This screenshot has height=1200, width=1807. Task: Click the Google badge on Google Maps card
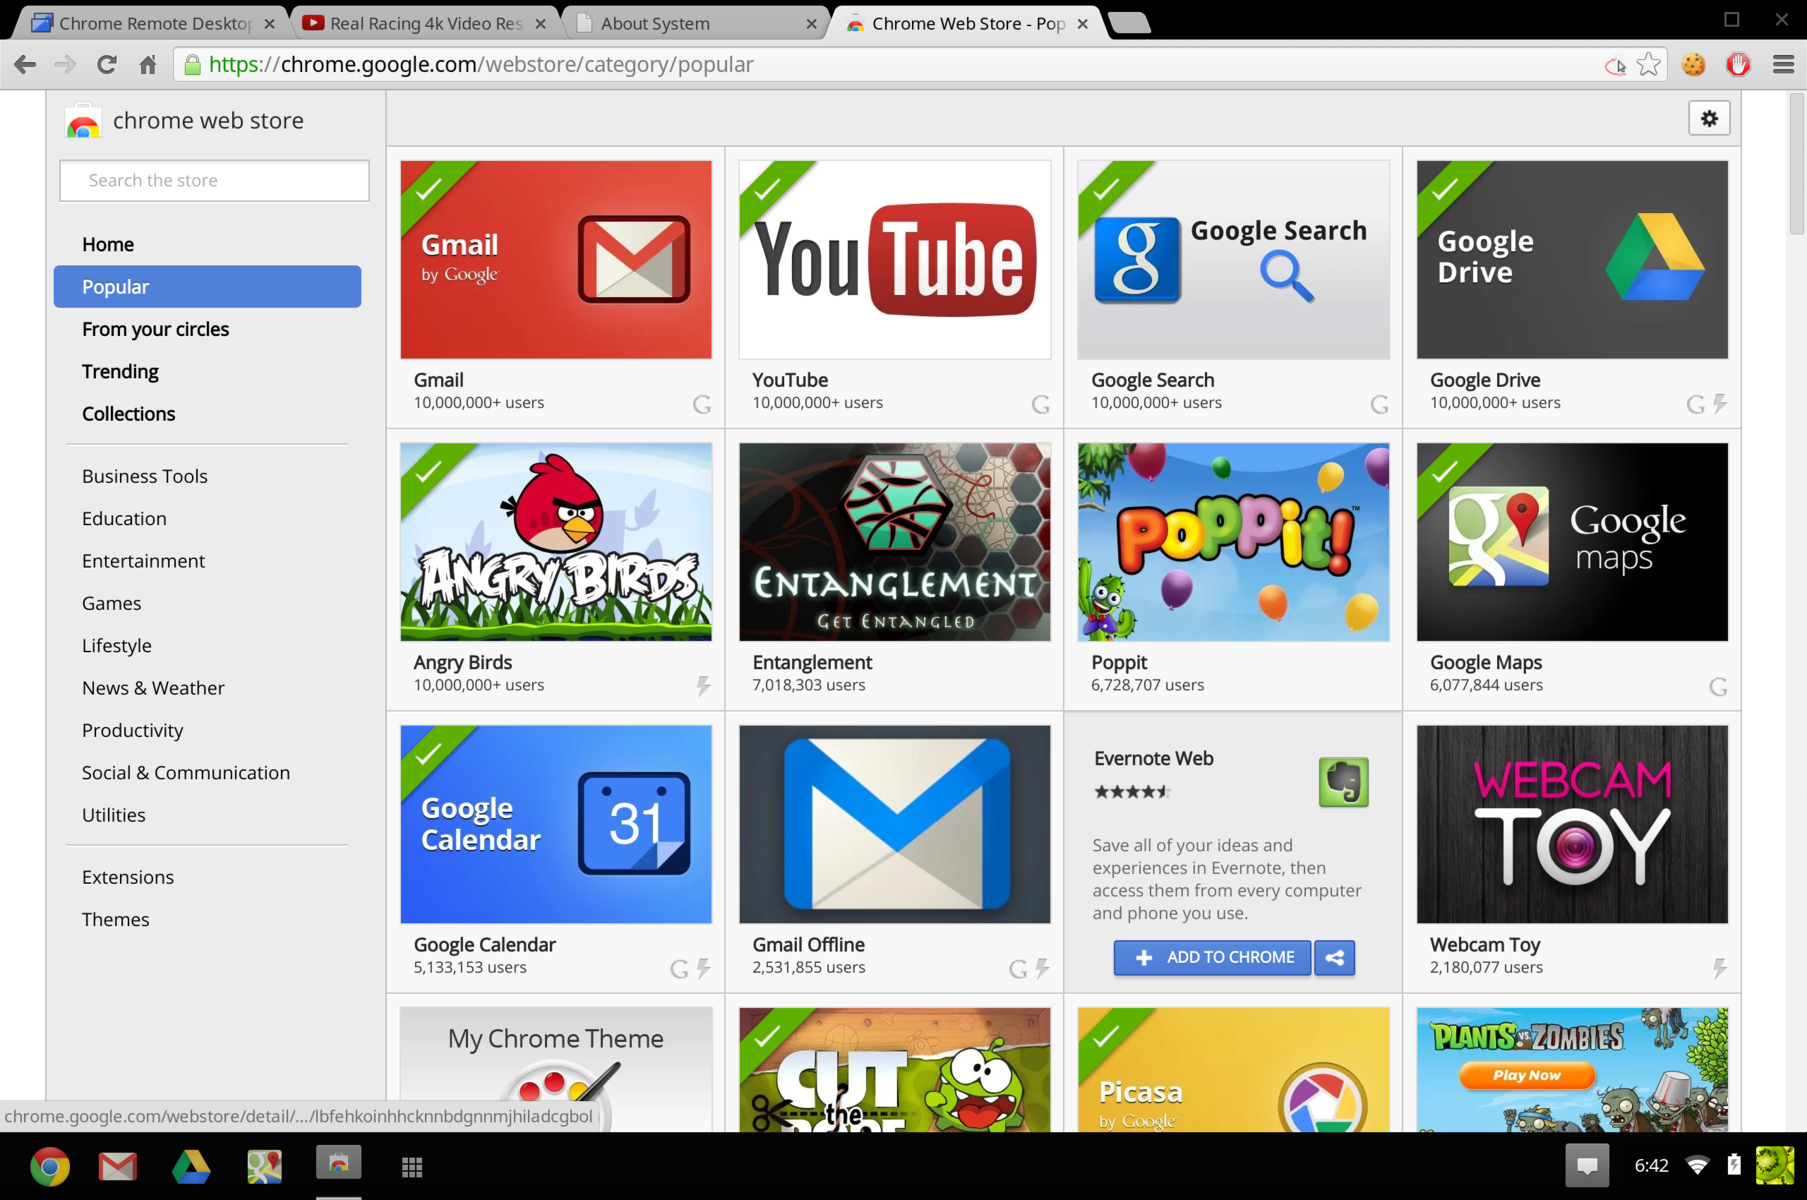1718,686
